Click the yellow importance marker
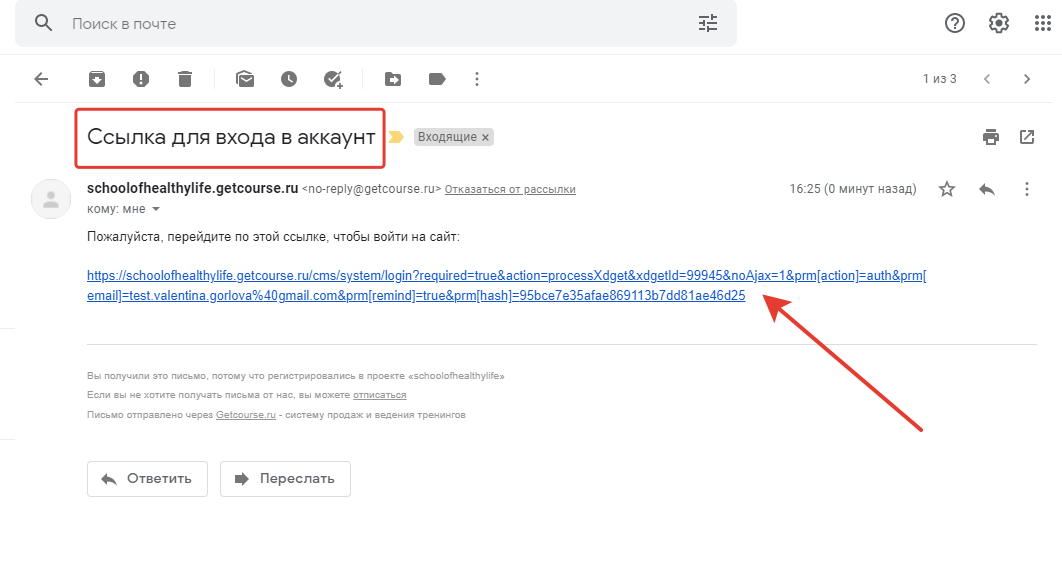 [x=396, y=137]
